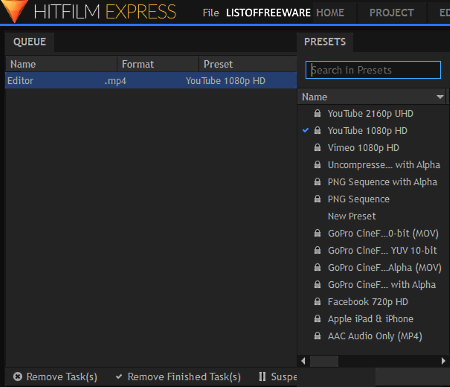
Task: Select GoPro CineF... YUV 10-bit preset
Action: [382, 250]
